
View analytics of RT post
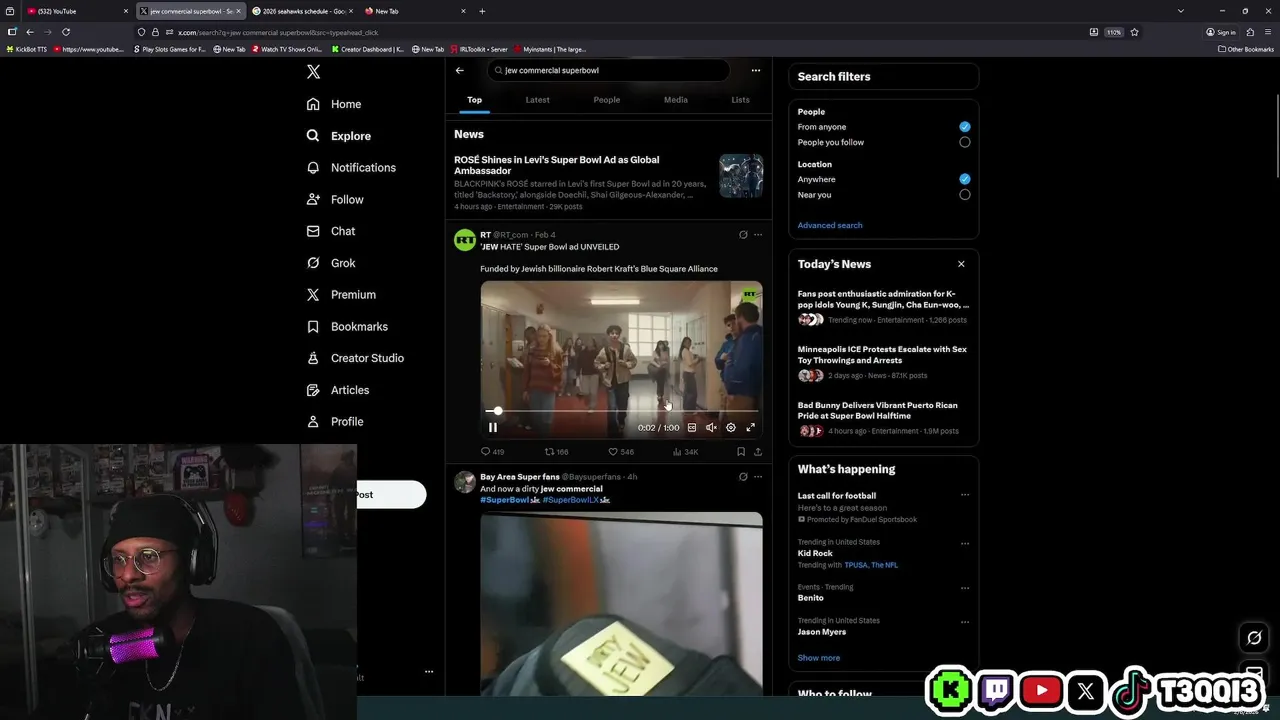(x=685, y=452)
